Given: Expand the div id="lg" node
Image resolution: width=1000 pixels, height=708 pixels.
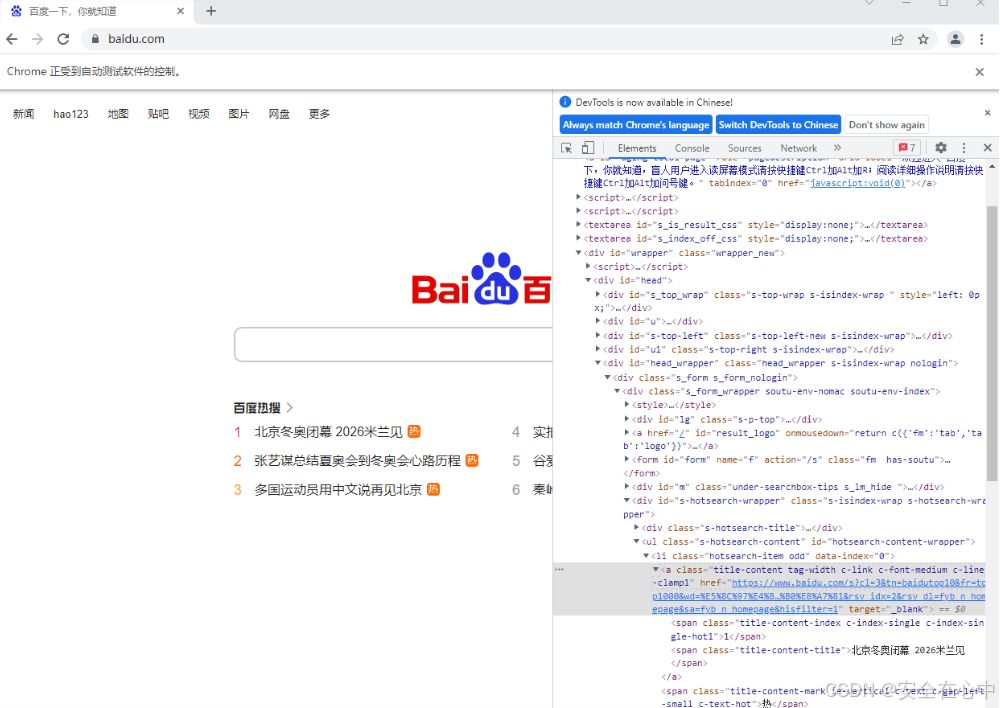Looking at the screenshot, I should coord(627,419).
